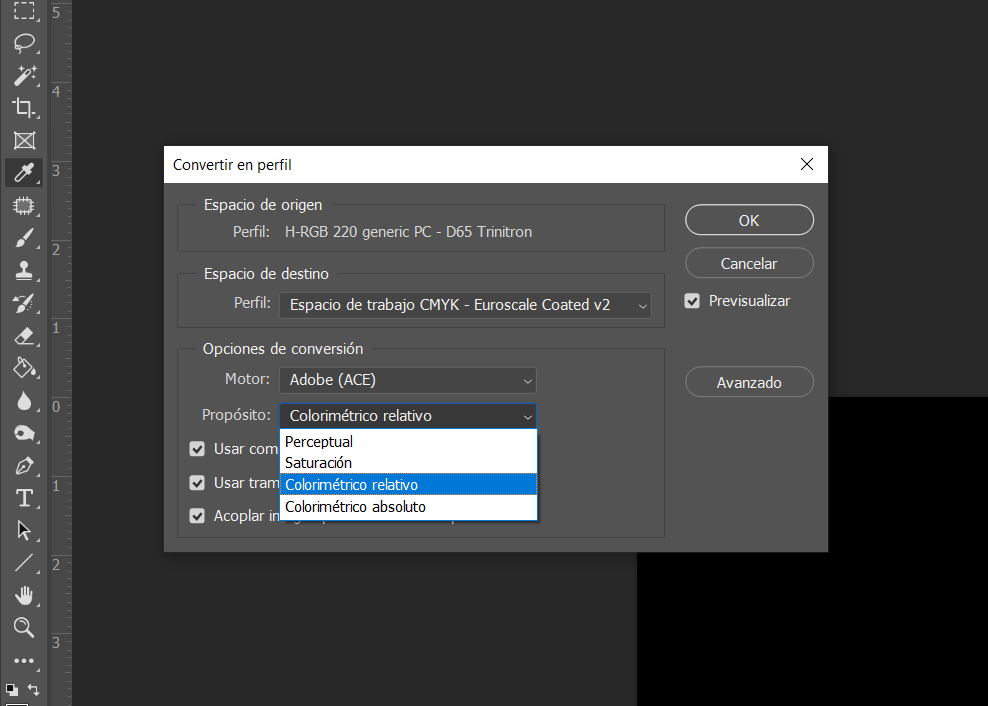
Task: Select the Brush tool
Action: click(x=24, y=238)
